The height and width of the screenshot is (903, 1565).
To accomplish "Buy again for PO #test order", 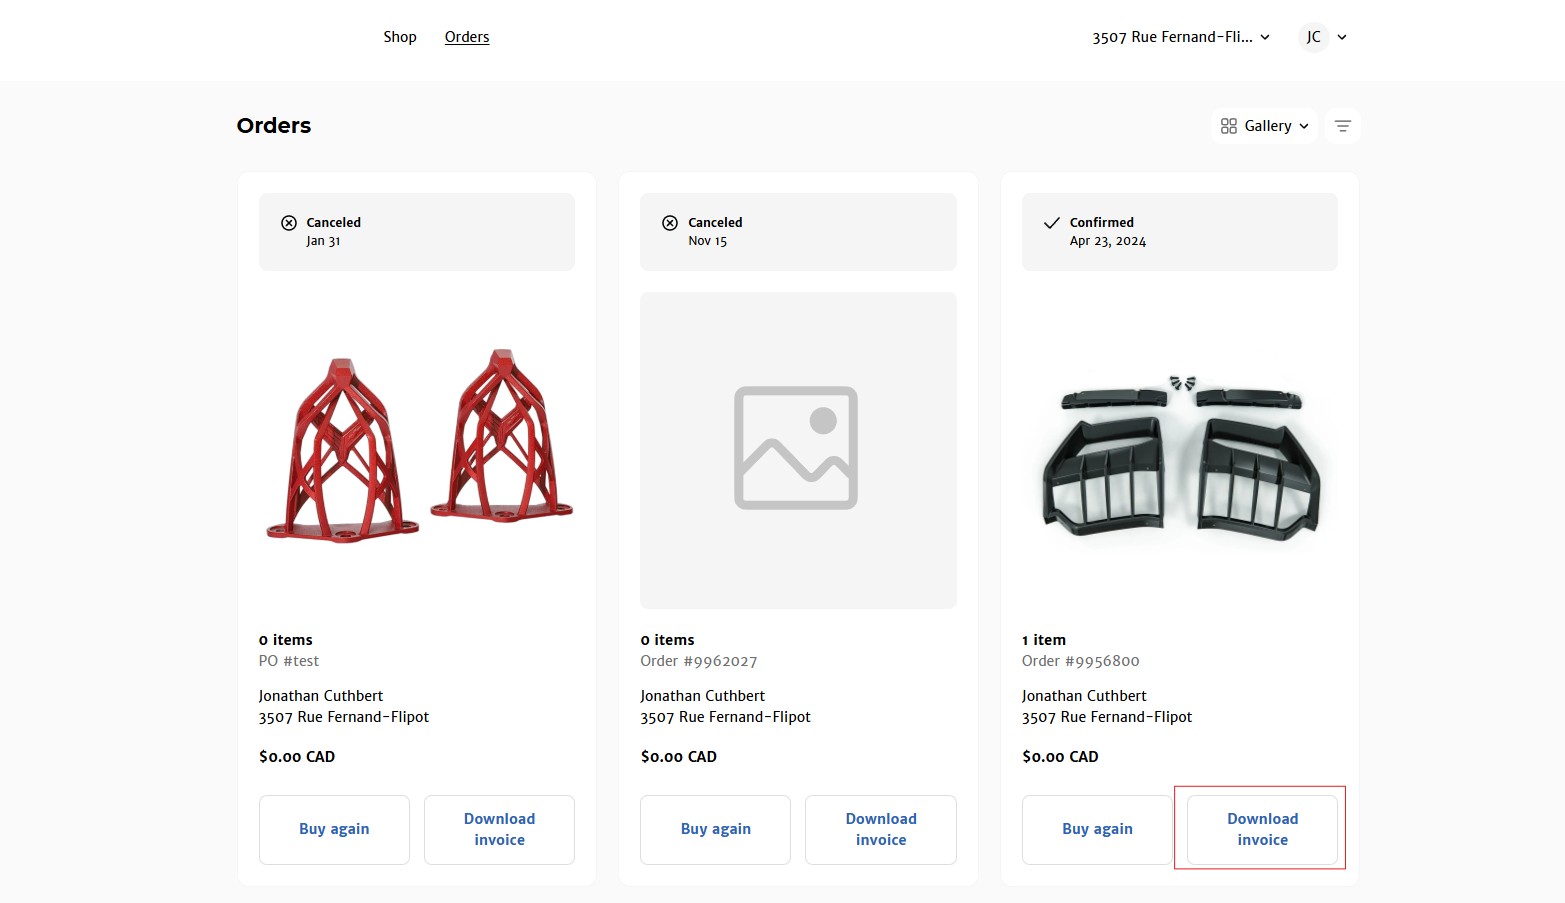I will [334, 829].
